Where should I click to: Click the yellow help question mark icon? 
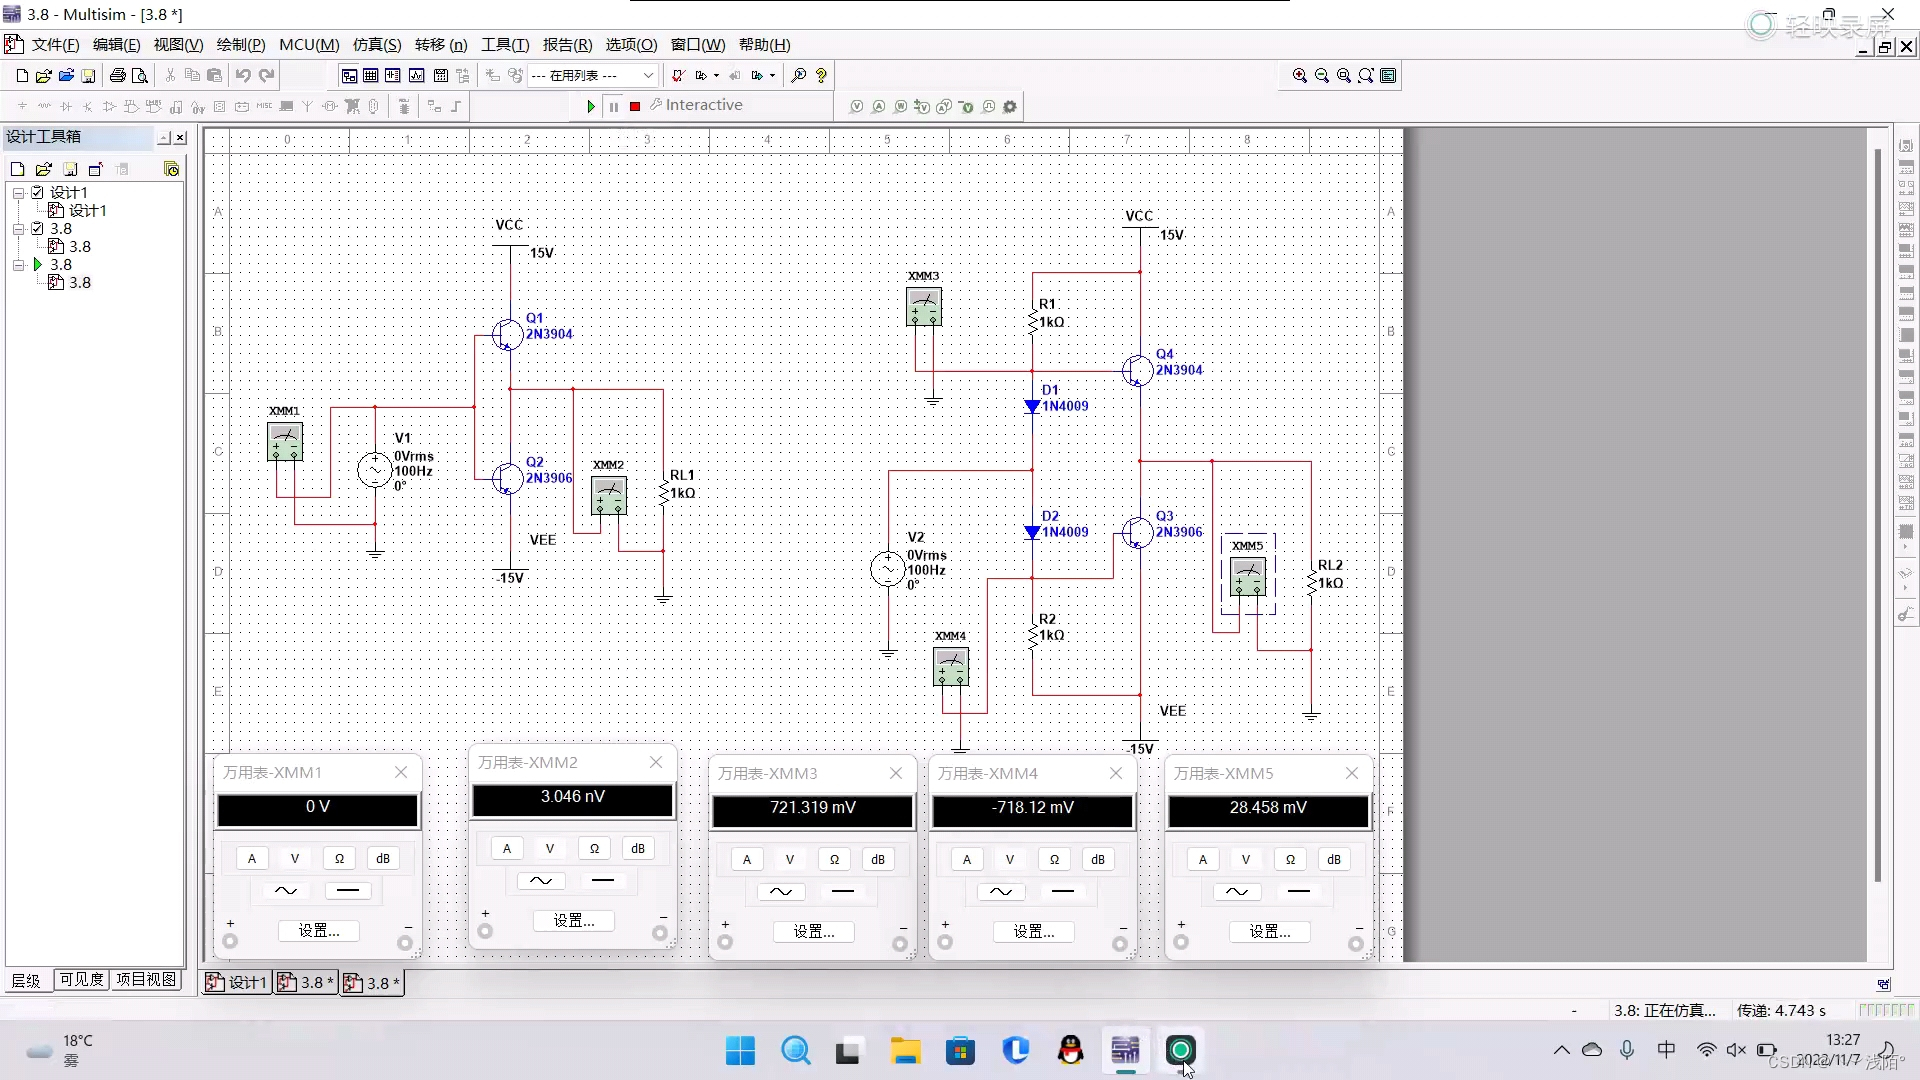(x=821, y=75)
